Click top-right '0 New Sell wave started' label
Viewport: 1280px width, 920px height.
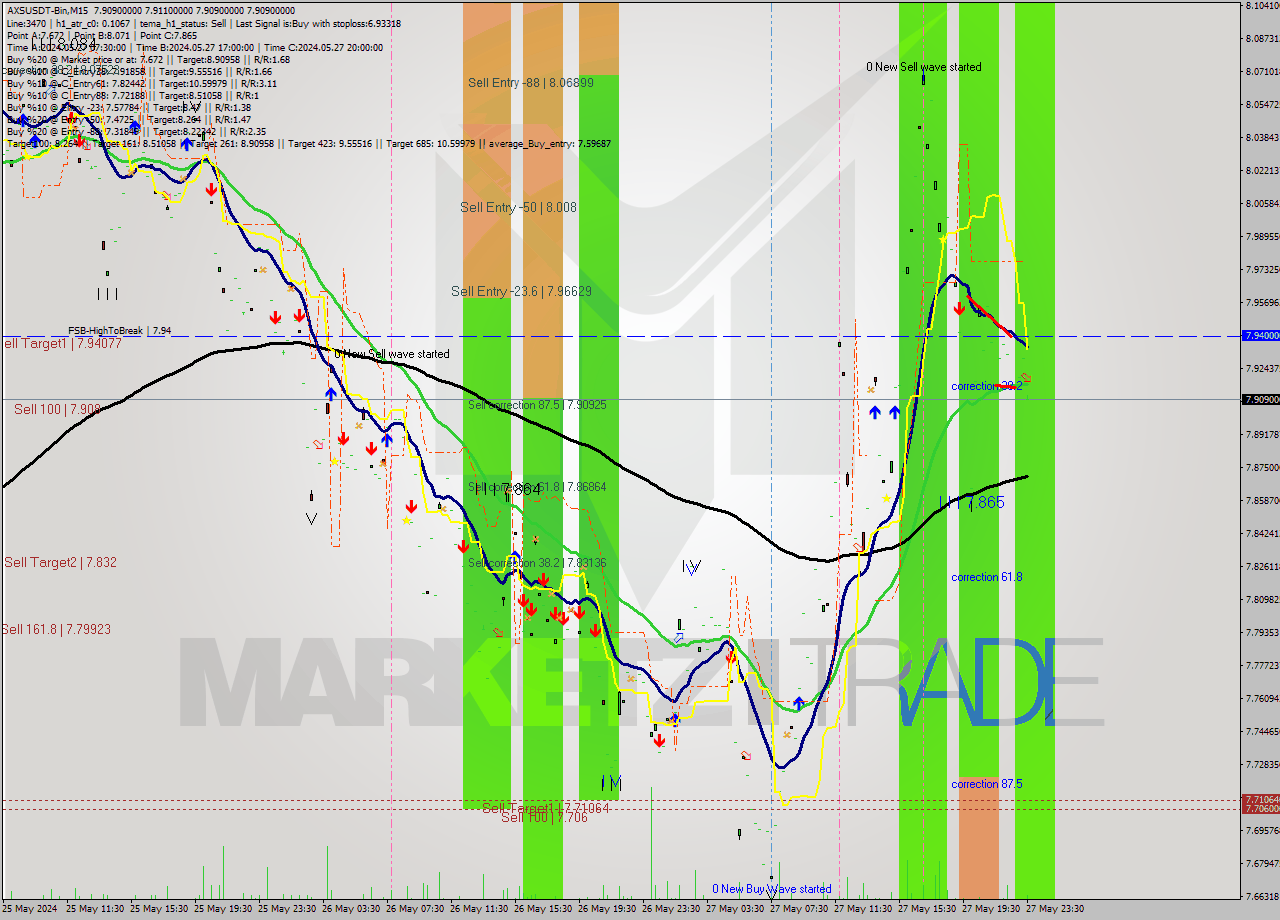923,67
